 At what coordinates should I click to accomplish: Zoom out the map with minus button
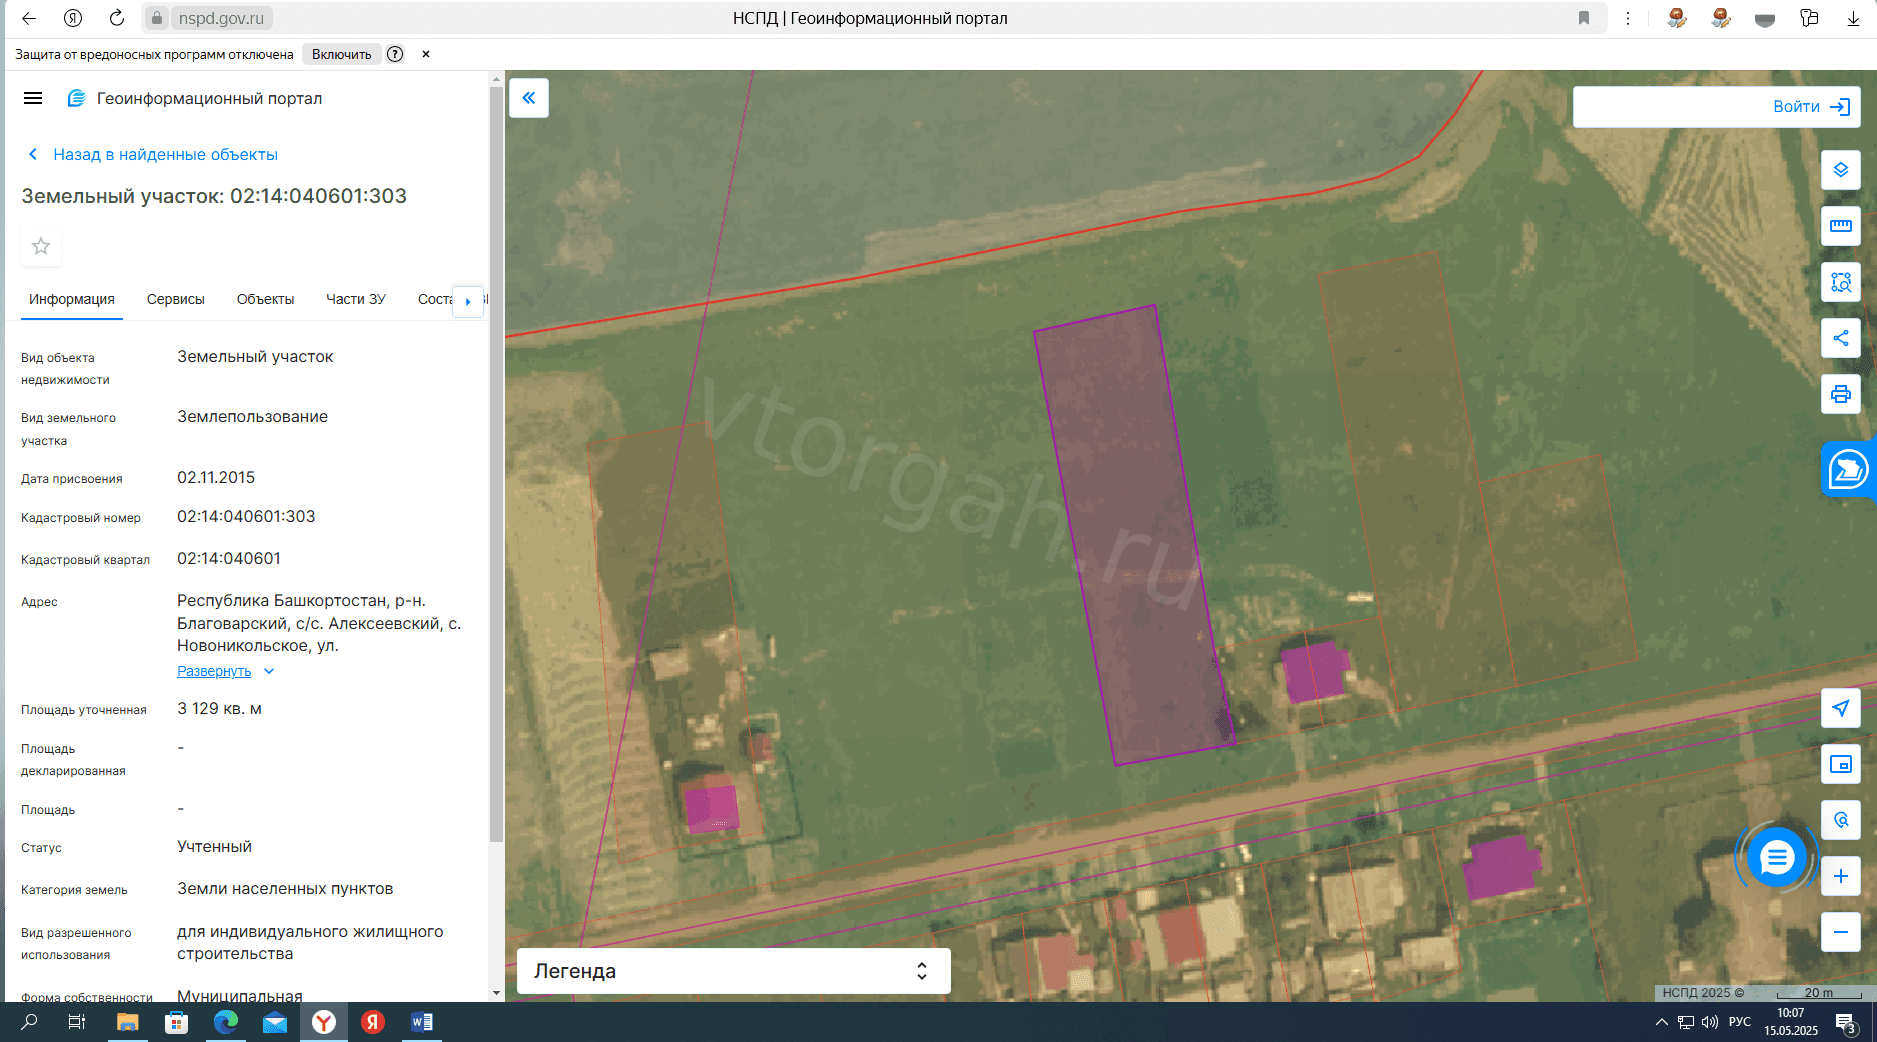click(x=1841, y=932)
